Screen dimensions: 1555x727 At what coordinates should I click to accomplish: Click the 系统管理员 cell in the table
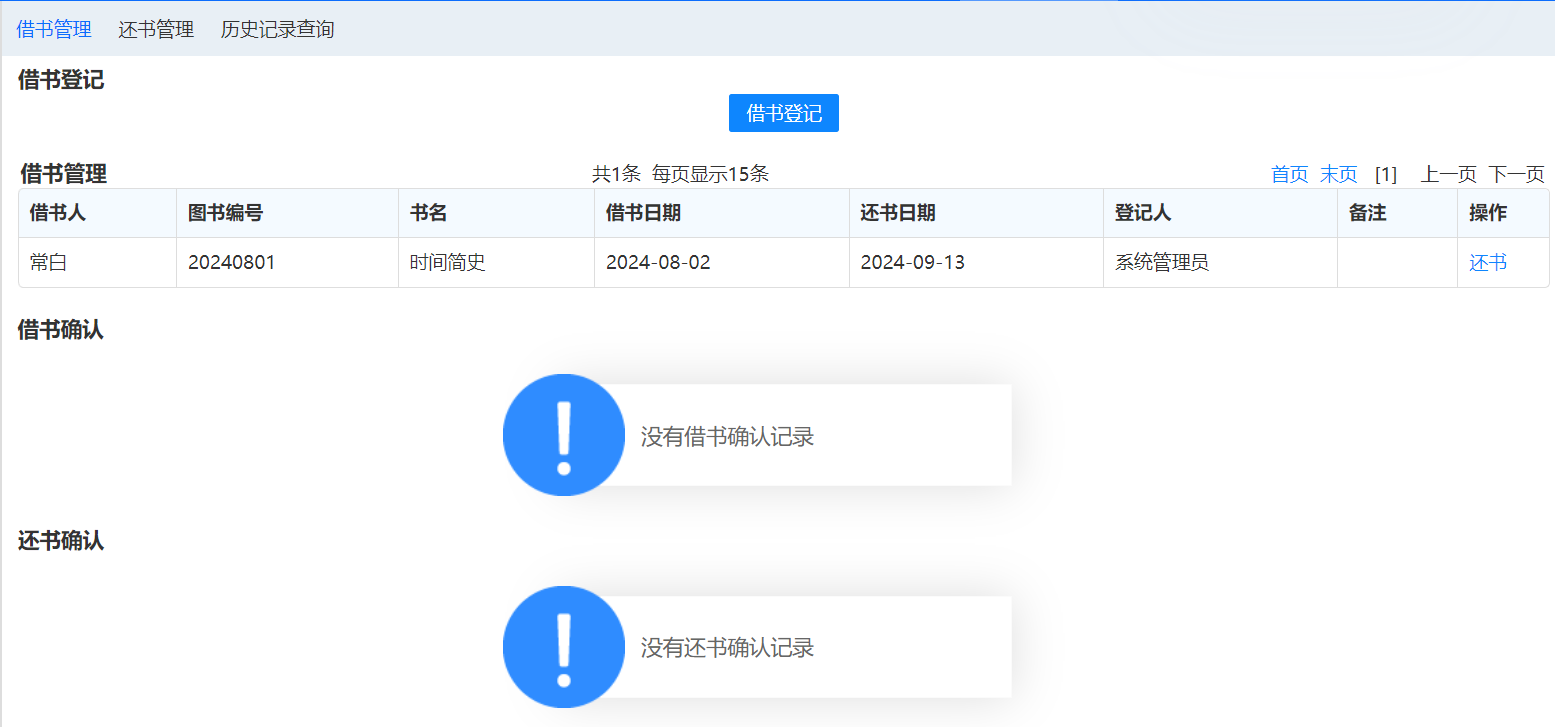[x=1162, y=263]
